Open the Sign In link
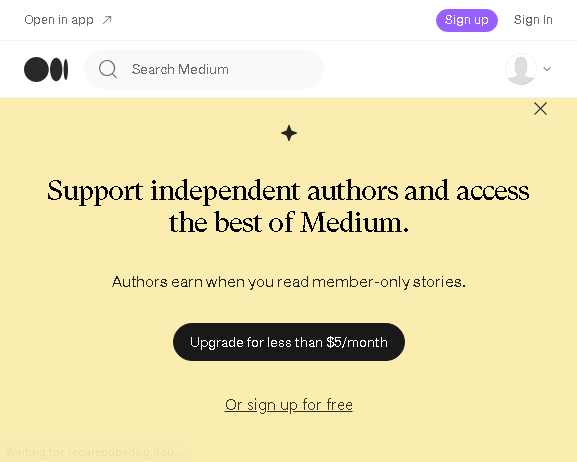Image resolution: width=577 pixels, height=462 pixels. 533,20
